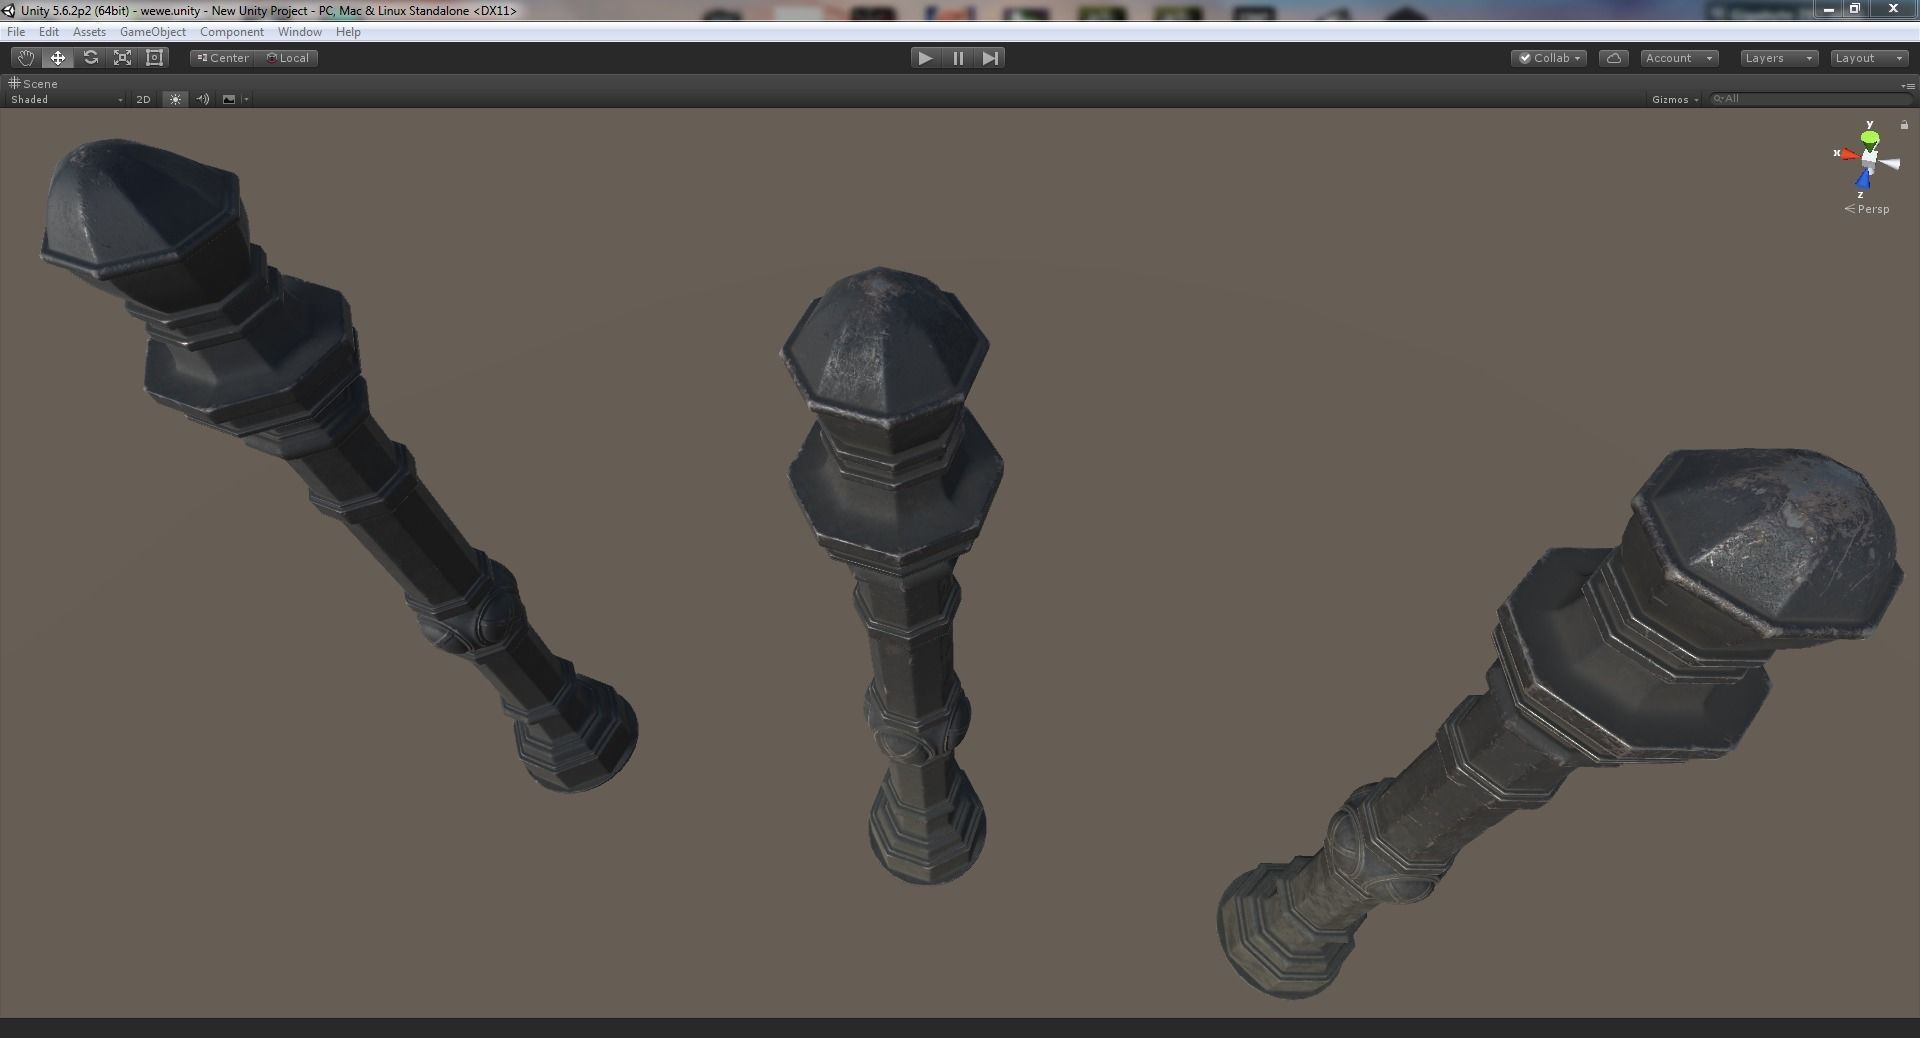The height and width of the screenshot is (1038, 1920).
Task: Toggle scene lighting sun icon
Action: (x=175, y=99)
